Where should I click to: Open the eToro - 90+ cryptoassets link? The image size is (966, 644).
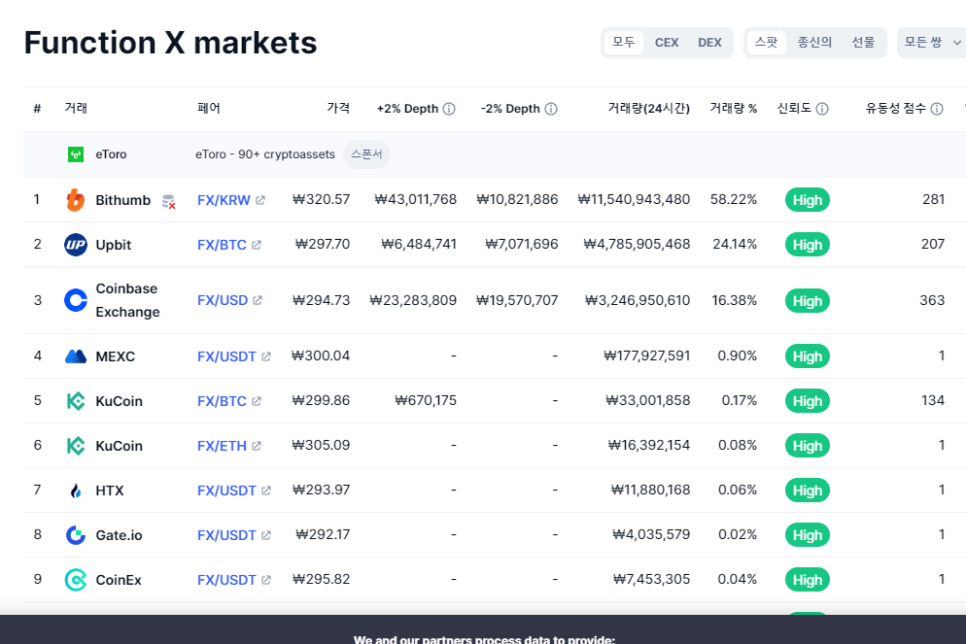(265, 154)
